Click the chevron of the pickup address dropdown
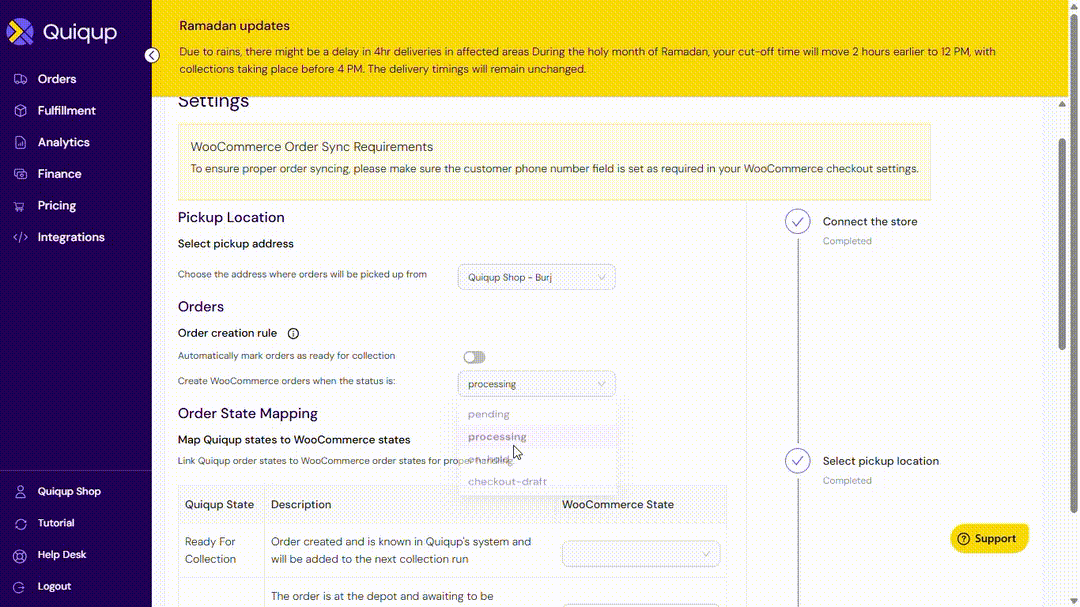This screenshot has height=607, width=1080. (x=601, y=278)
